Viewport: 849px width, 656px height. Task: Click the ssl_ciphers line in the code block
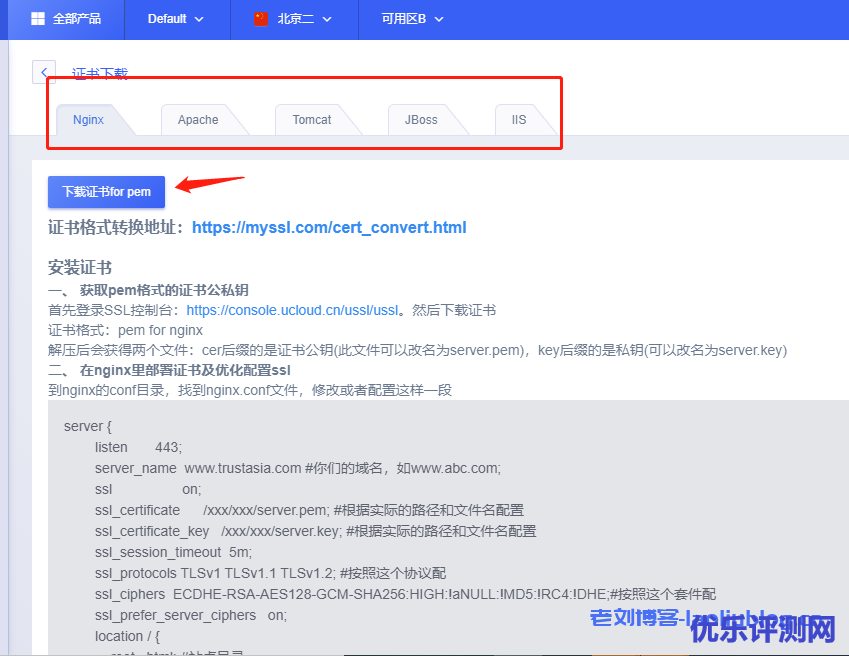point(405,594)
